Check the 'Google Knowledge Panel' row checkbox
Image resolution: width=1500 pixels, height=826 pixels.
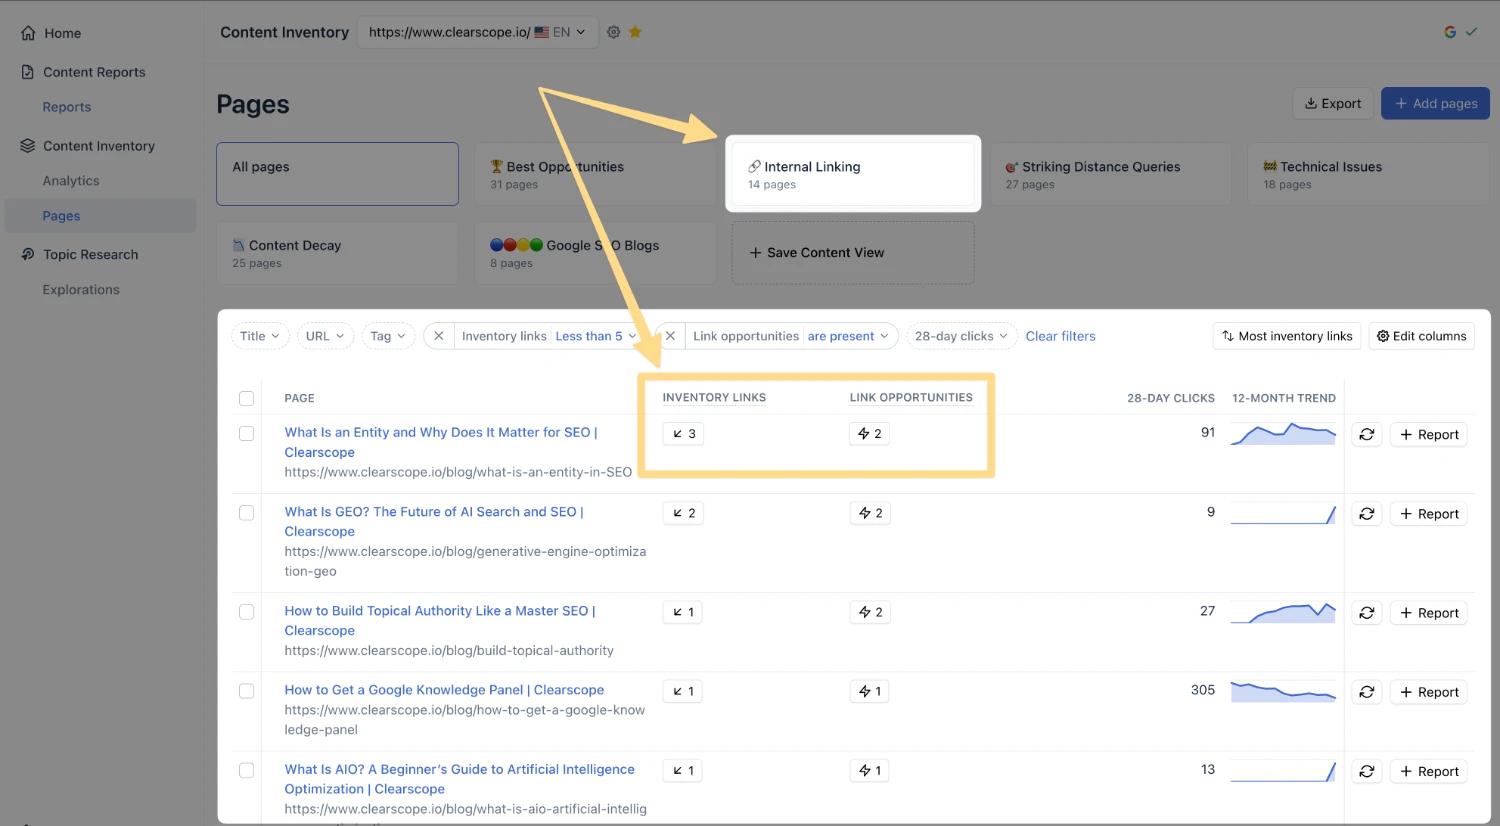[x=246, y=690]
